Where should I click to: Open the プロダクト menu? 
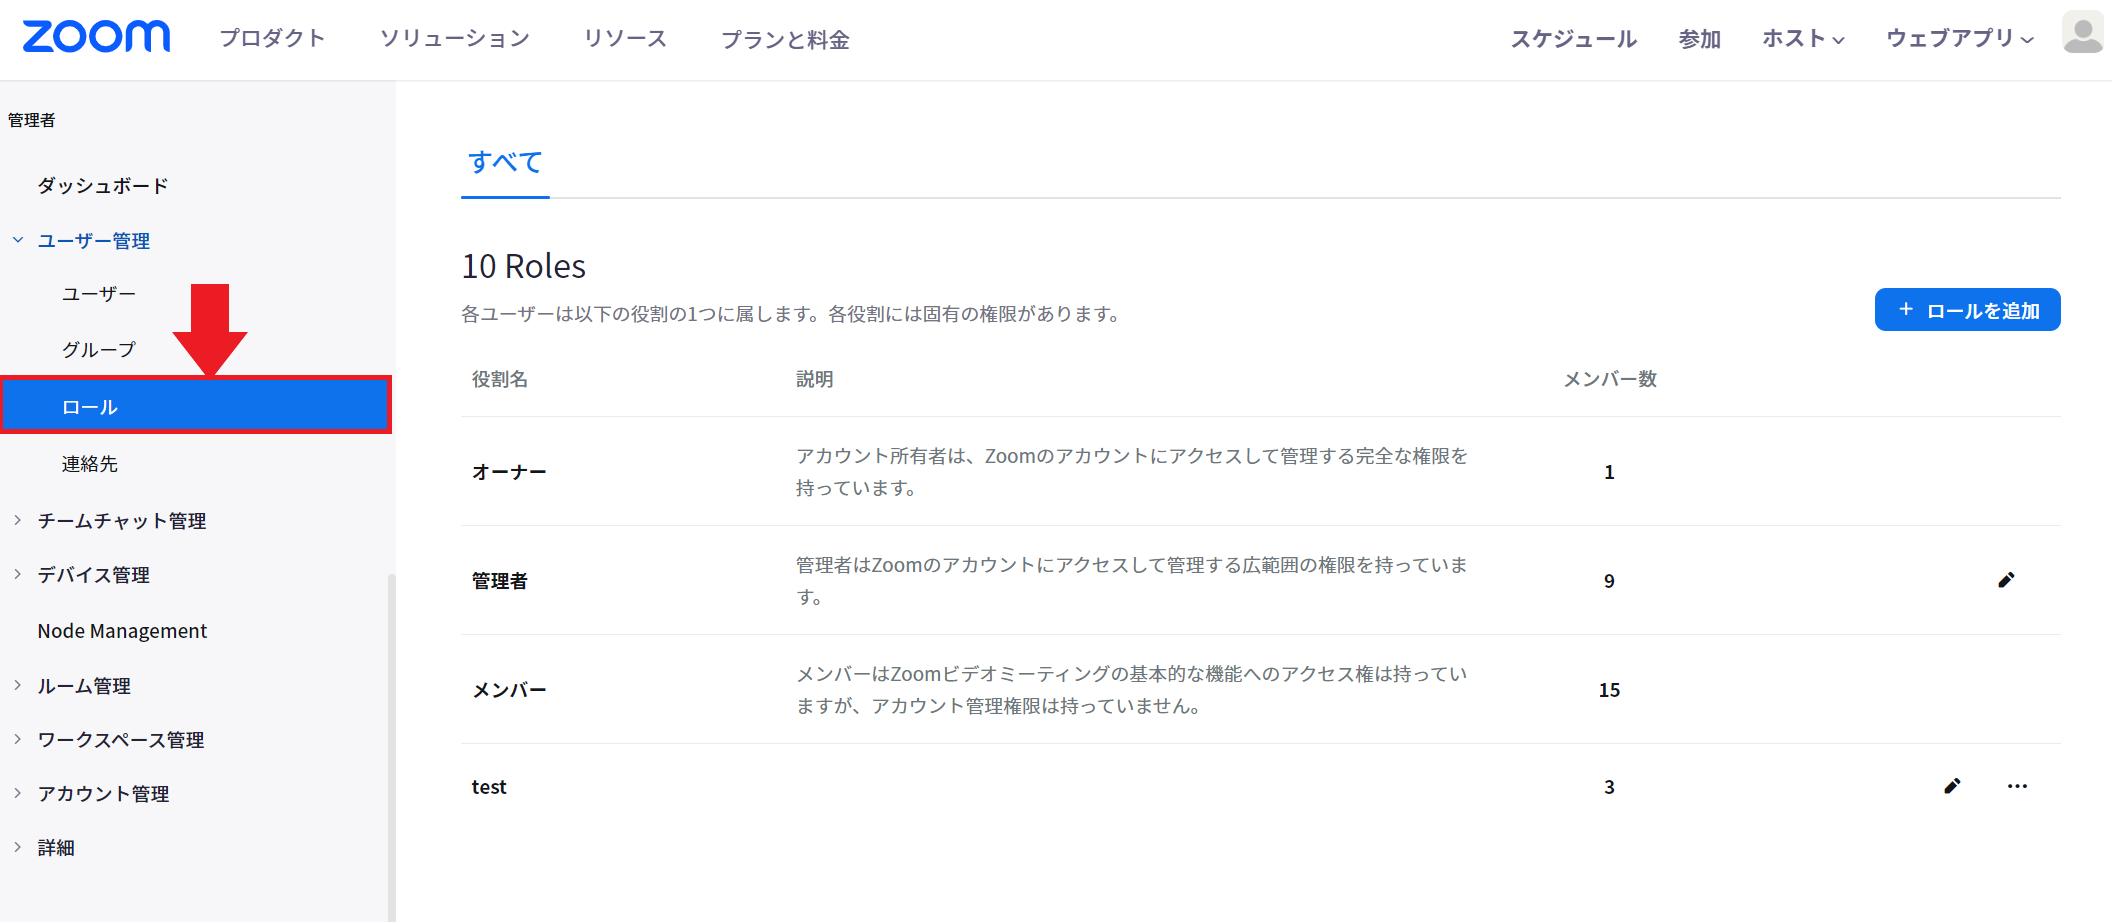[273, 38]
